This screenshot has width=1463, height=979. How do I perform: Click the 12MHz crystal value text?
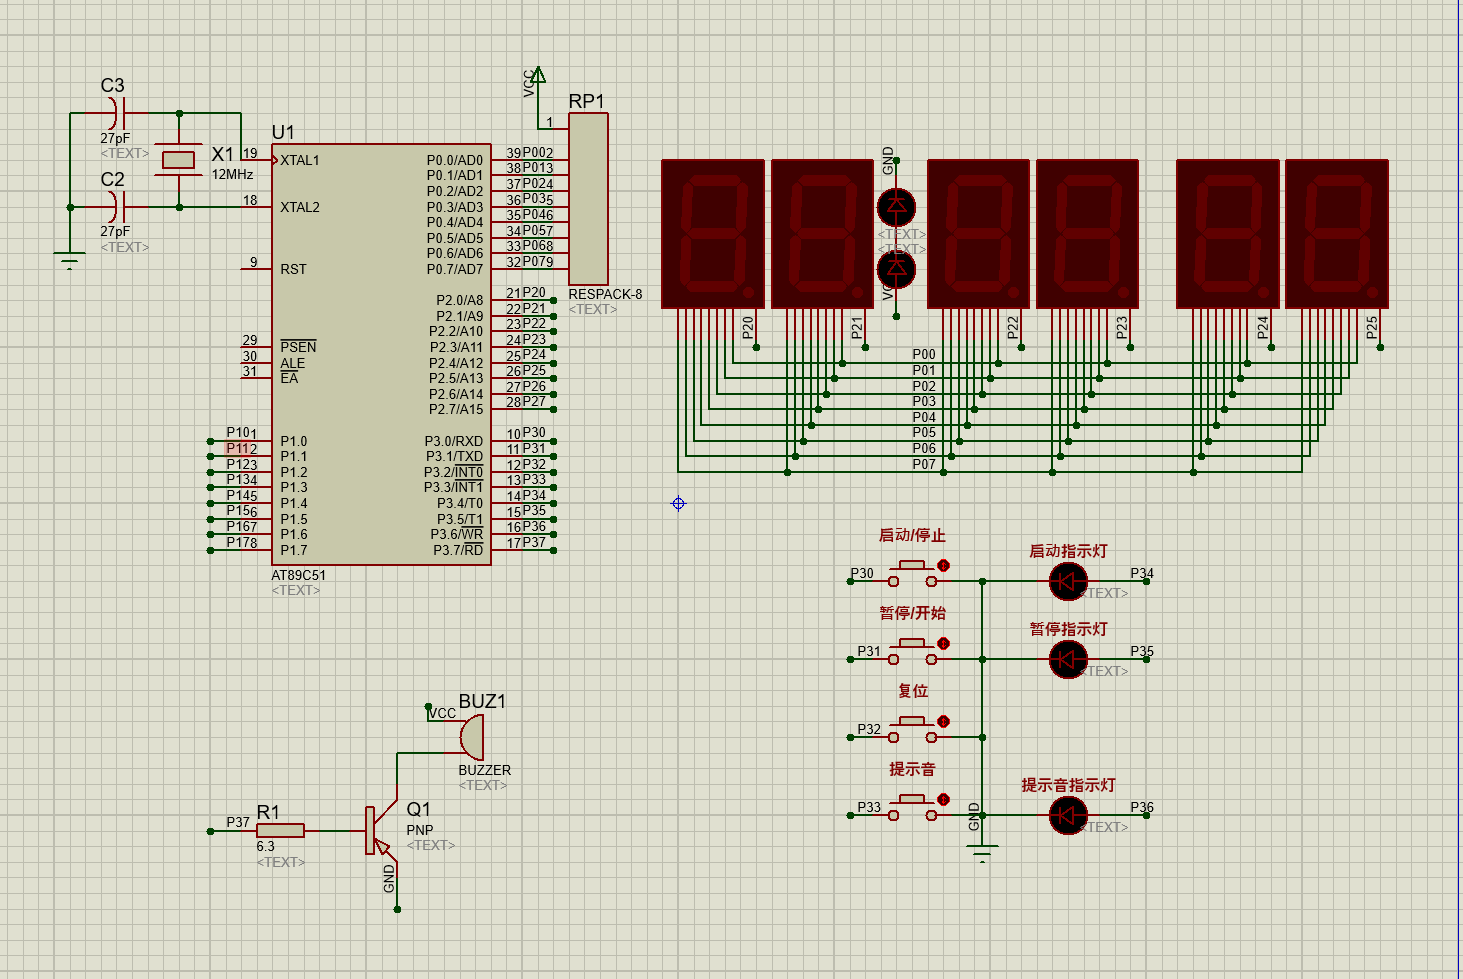[x=232, y=174]
